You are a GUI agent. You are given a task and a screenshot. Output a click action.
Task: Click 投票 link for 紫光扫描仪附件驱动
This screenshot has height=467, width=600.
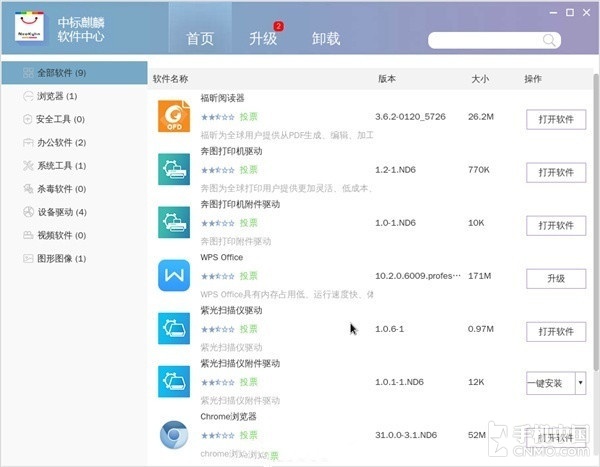248,382
